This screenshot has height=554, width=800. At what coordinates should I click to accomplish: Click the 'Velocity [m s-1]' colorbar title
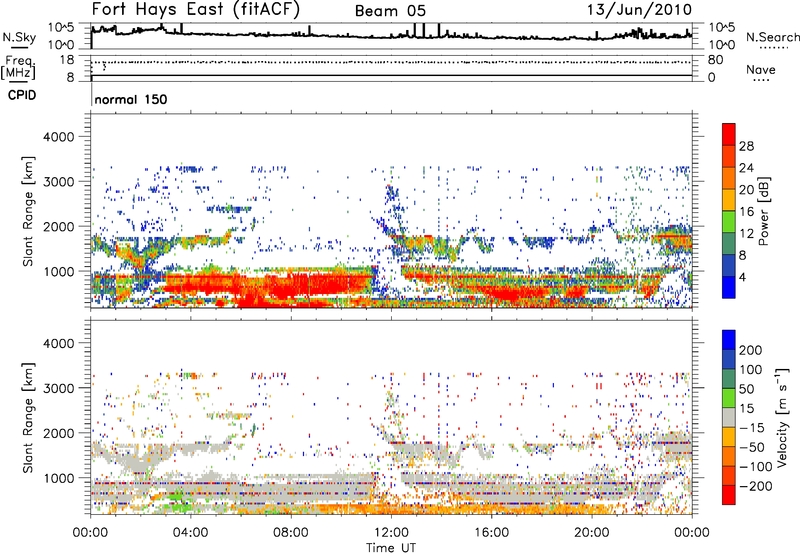coord(781,417)
